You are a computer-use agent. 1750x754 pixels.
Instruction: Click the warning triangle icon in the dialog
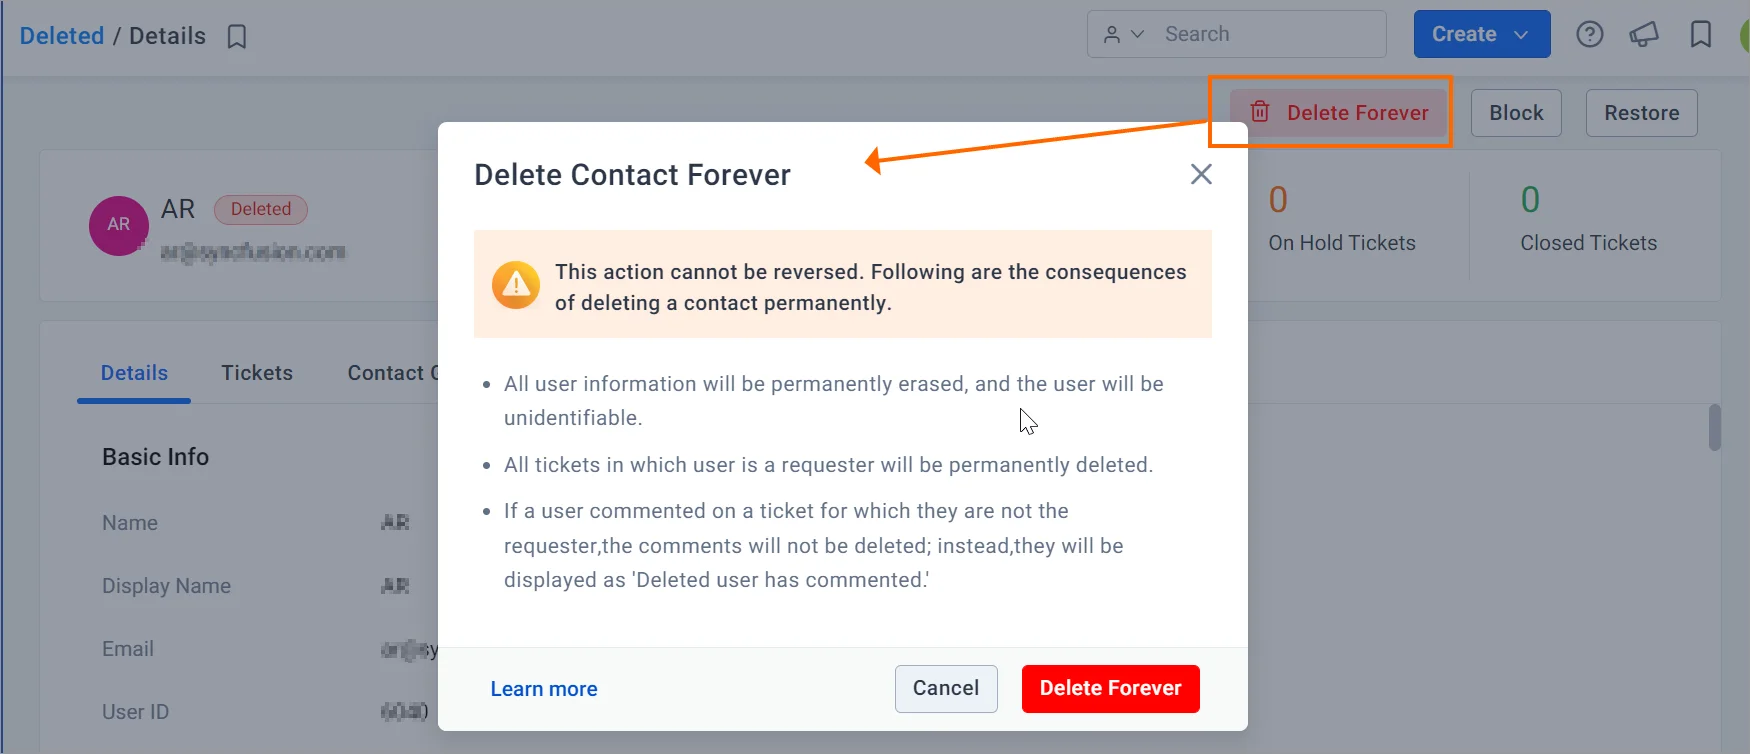point(514,284)
